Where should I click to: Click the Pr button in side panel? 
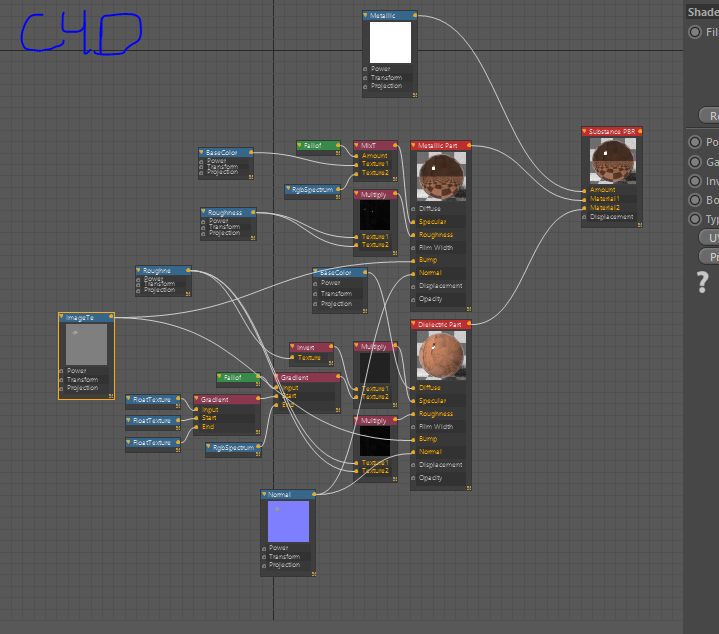click(709, 257)
